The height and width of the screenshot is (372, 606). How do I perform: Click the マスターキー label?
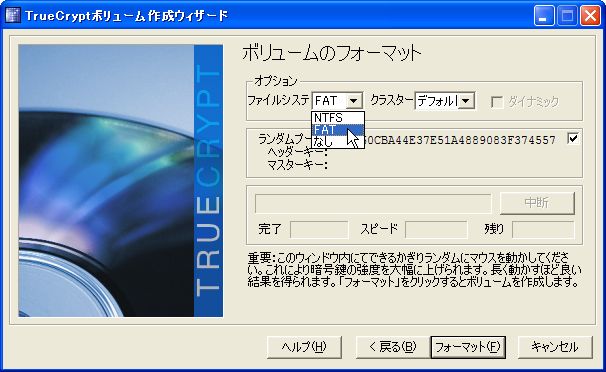[x=297, y=165]
